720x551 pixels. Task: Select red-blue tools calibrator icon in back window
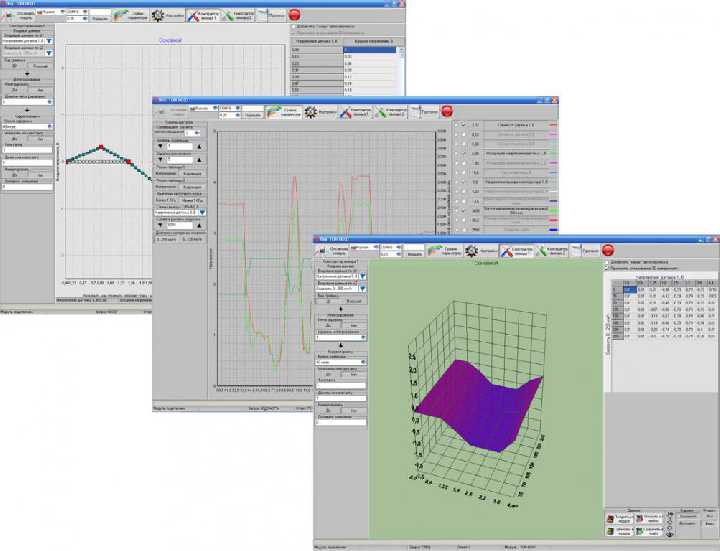coord(193,16)
